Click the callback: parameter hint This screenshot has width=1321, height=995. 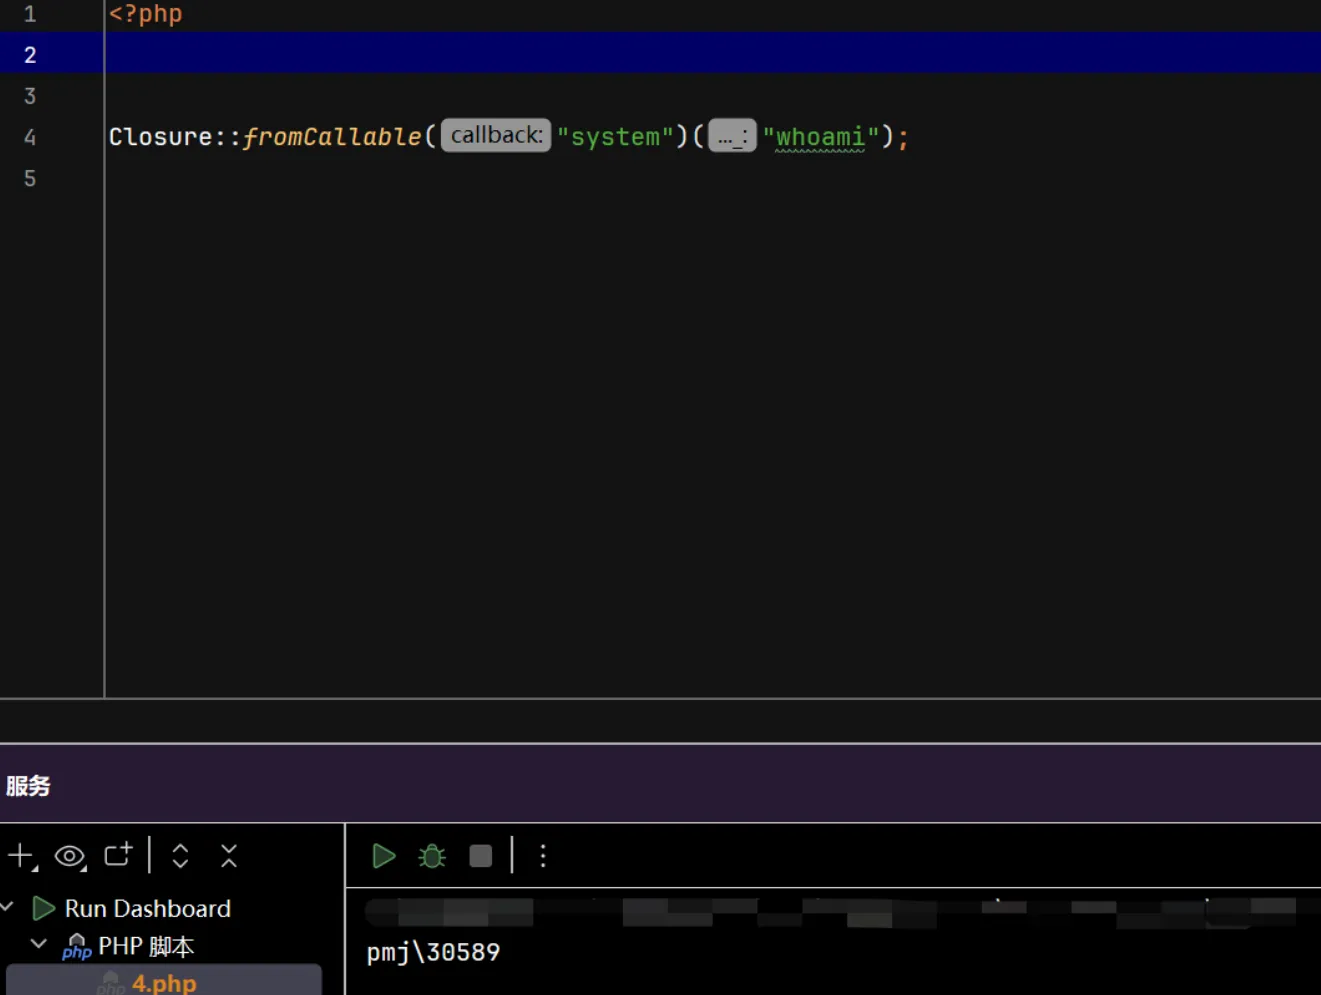(496, 135)
